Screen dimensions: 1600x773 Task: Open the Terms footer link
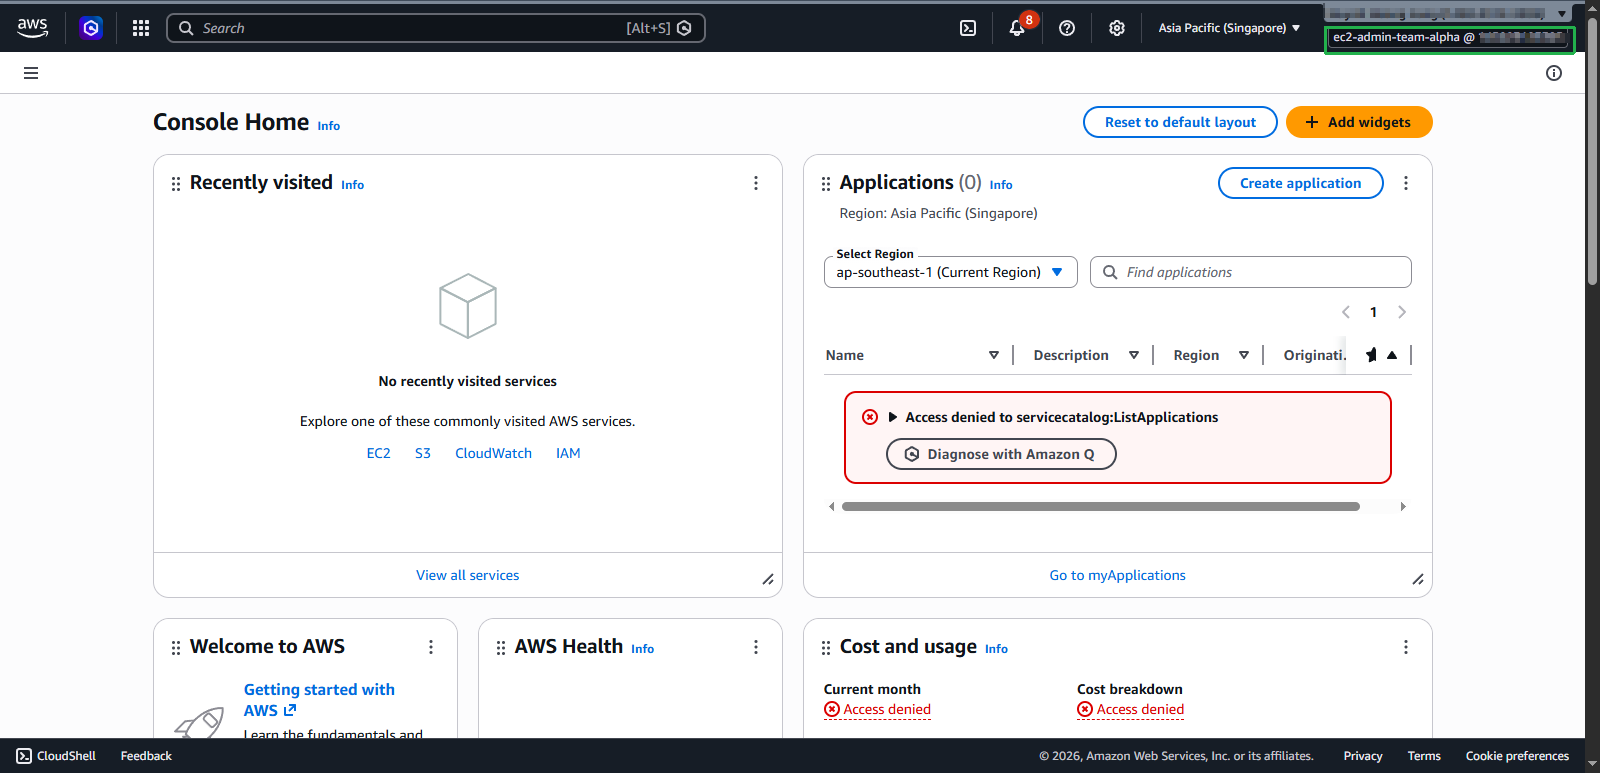pyautogui.click(x=1424, y=756)
